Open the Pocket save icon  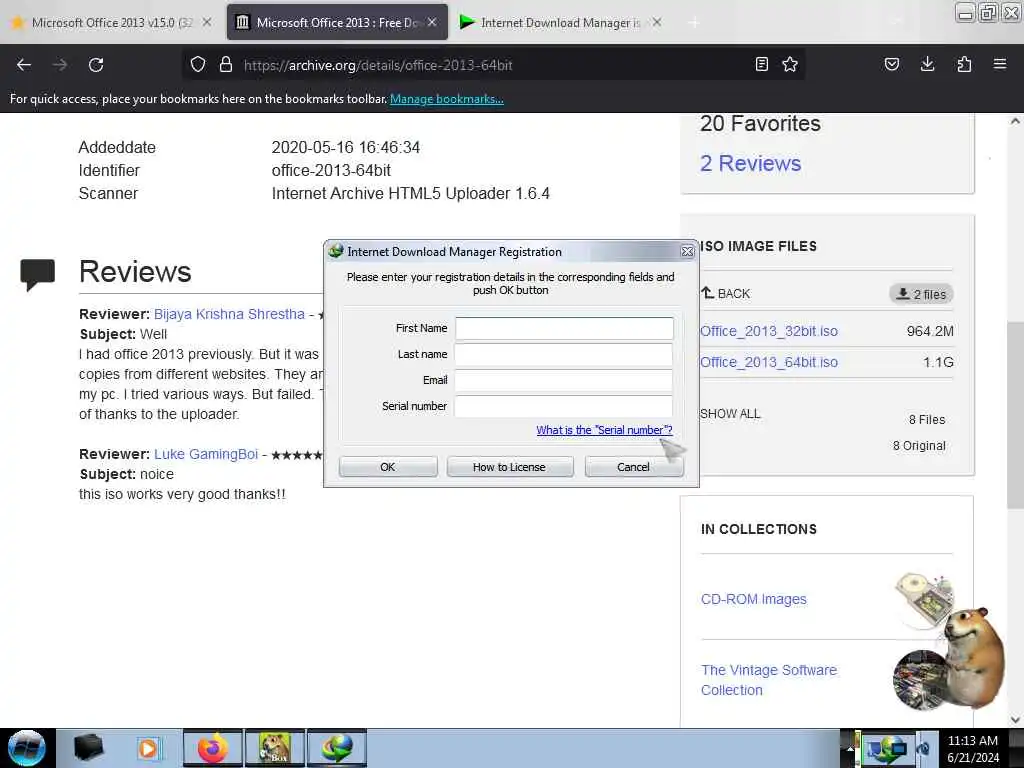click(x=891, y=65)
